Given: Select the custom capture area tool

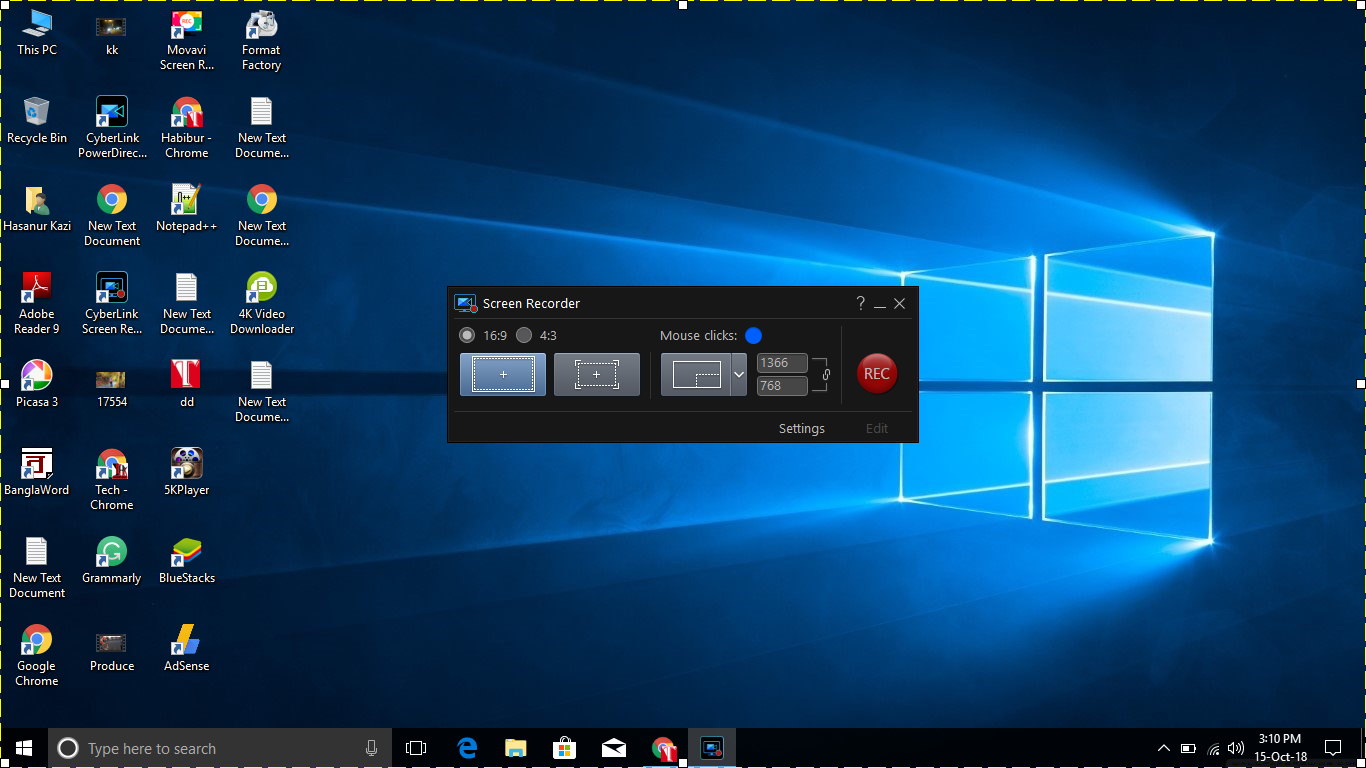Looking at the screenshot, I should coord(597,373).
